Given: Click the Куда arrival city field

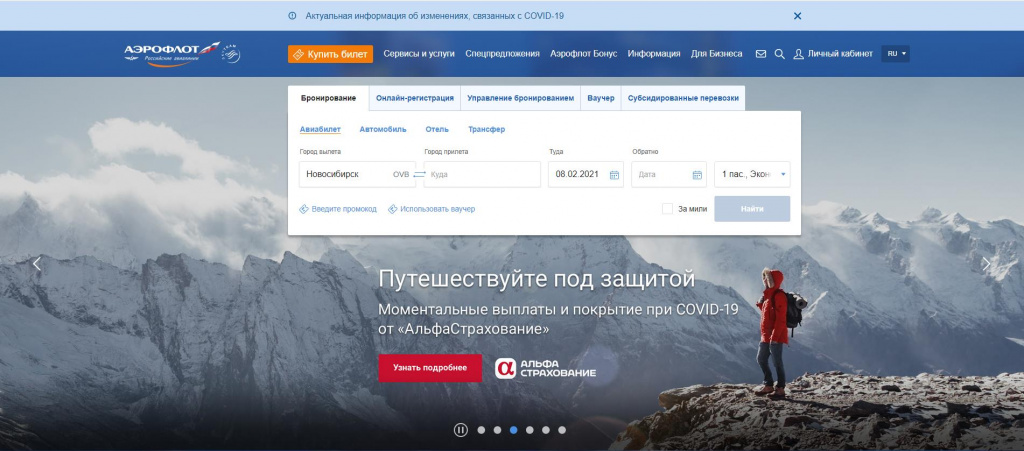Looking at the screenshot, I should (x=482, y=175).
